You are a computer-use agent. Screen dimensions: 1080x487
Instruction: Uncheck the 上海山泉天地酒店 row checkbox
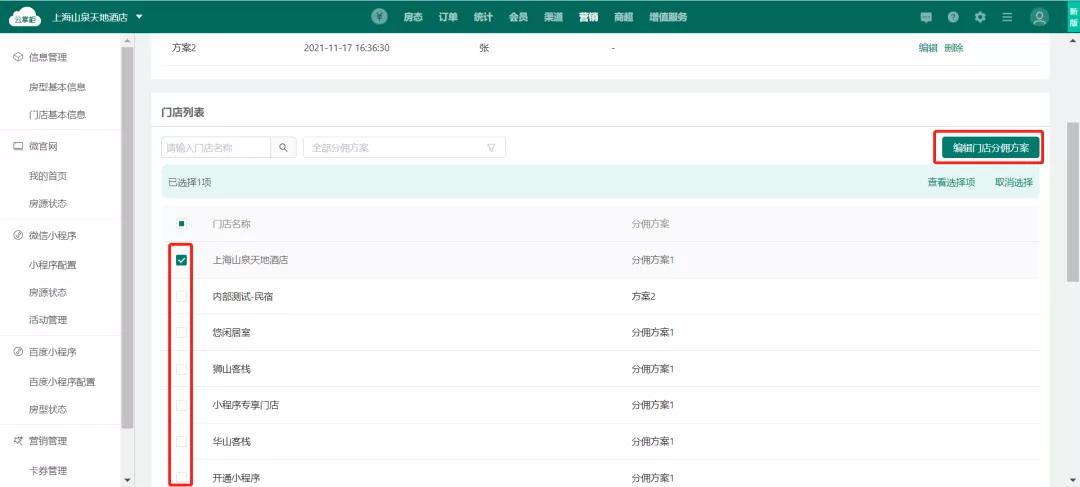click(181, 260)
